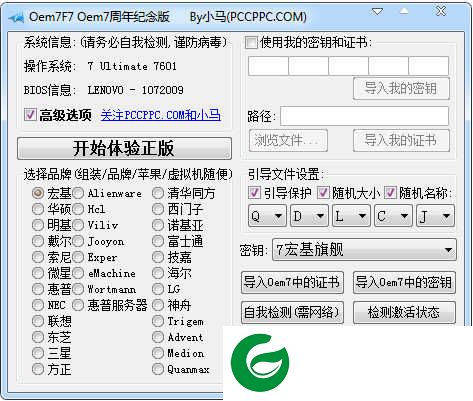Image resolution: width=473 pixels, height=401 pixels.
Task: Expand the 密钥 7宏基旗舰 dropdown
Action: (x=364, y=250)
